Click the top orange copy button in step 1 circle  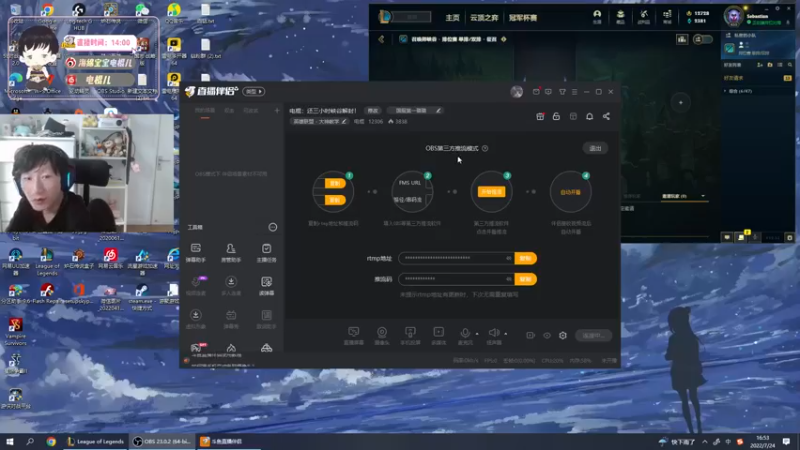(x=335, y=183)
